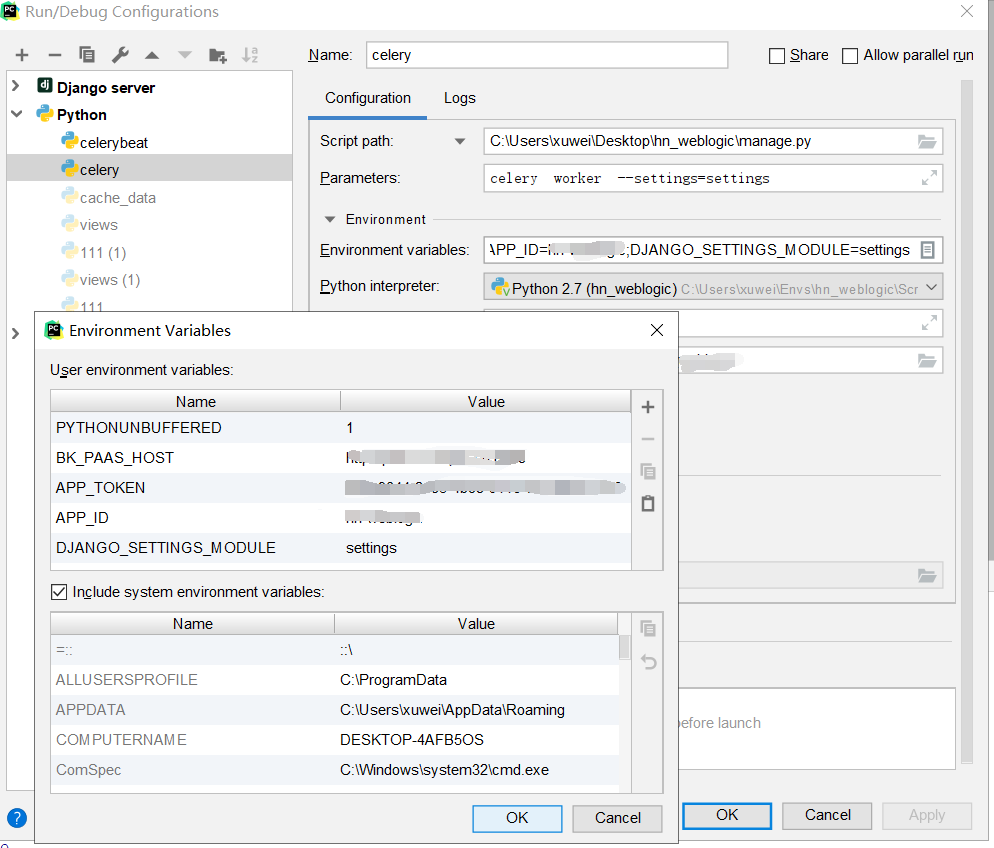
Task: Select the Configuration tab
Action: click(367, 98)
